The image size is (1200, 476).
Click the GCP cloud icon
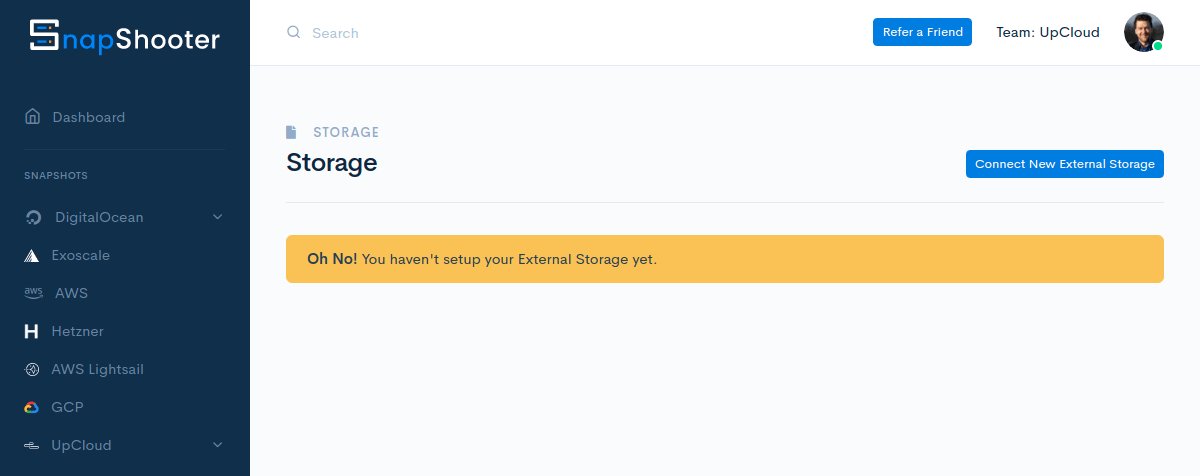(x=32, y=407)
